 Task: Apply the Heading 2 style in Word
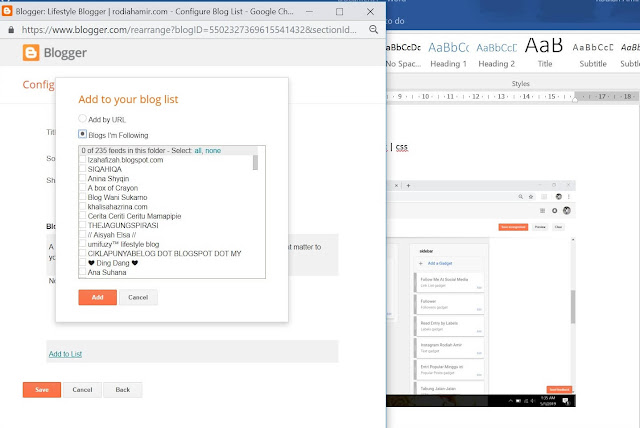496,55
